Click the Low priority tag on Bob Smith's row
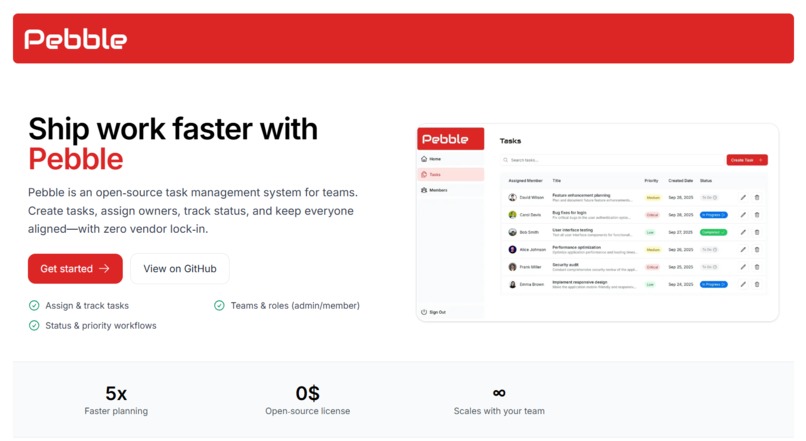Viewport: 806px width, 441px height. click(650, 232)
